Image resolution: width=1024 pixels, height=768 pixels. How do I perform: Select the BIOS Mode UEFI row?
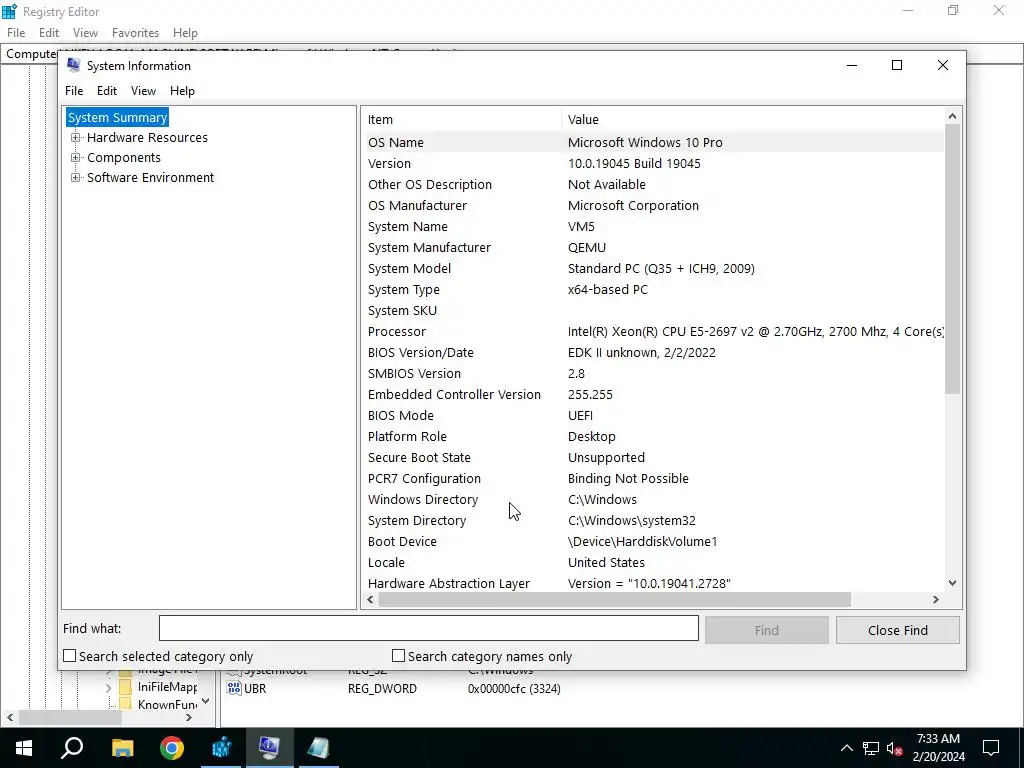coord(653,415)
